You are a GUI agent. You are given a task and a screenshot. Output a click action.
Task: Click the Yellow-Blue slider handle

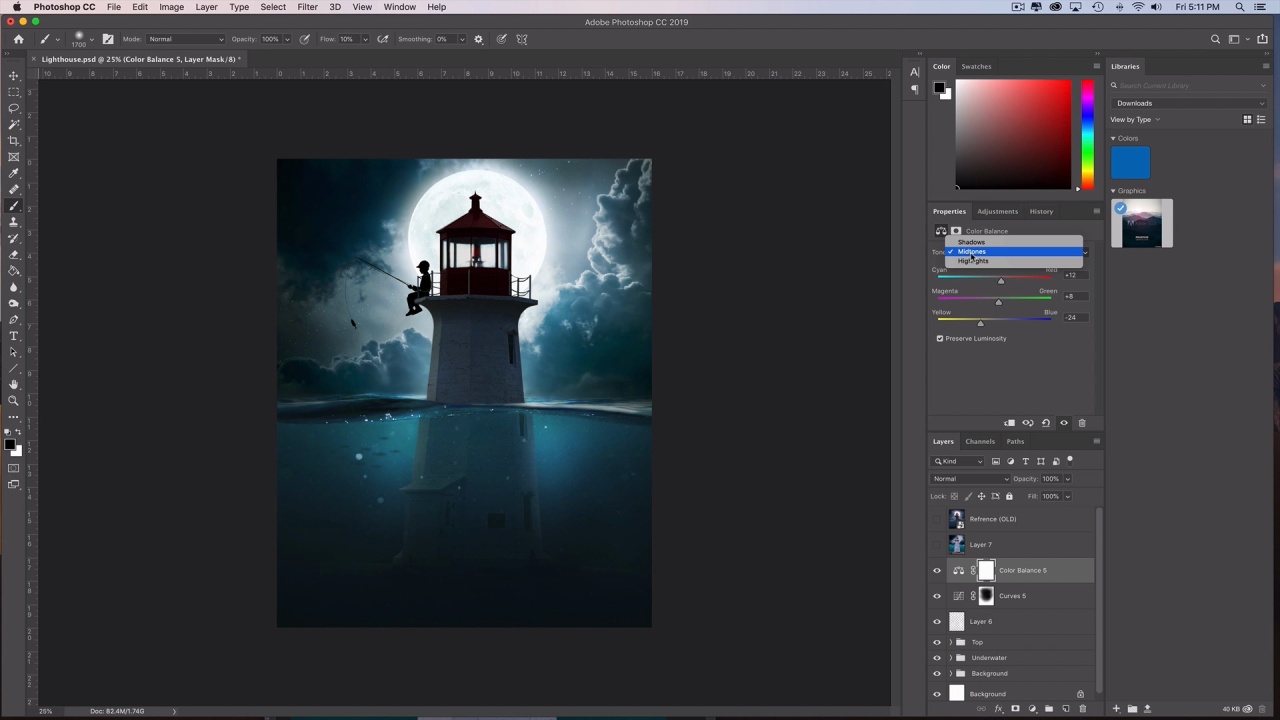click(980, 324)
